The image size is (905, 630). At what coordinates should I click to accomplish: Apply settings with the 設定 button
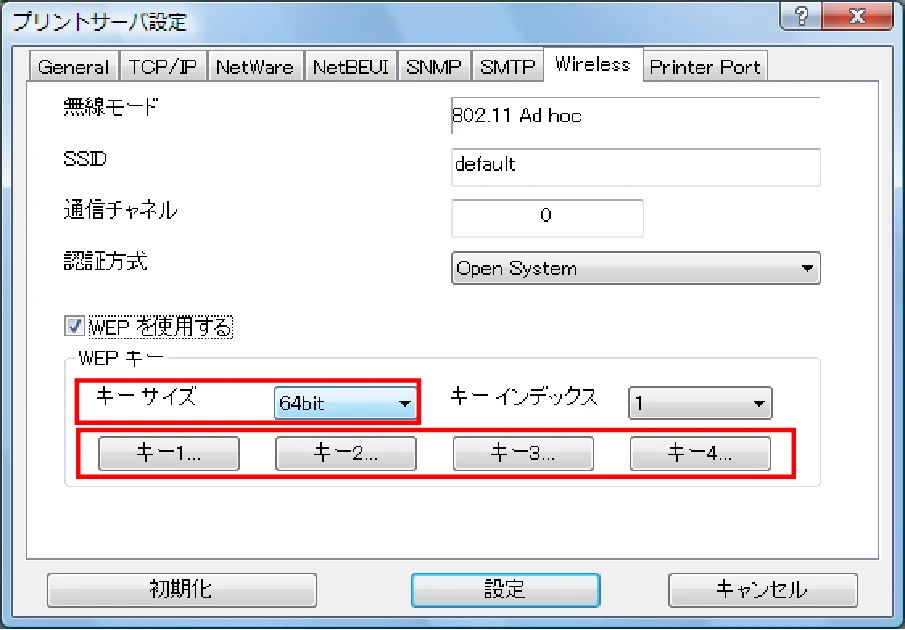[506, 590]
